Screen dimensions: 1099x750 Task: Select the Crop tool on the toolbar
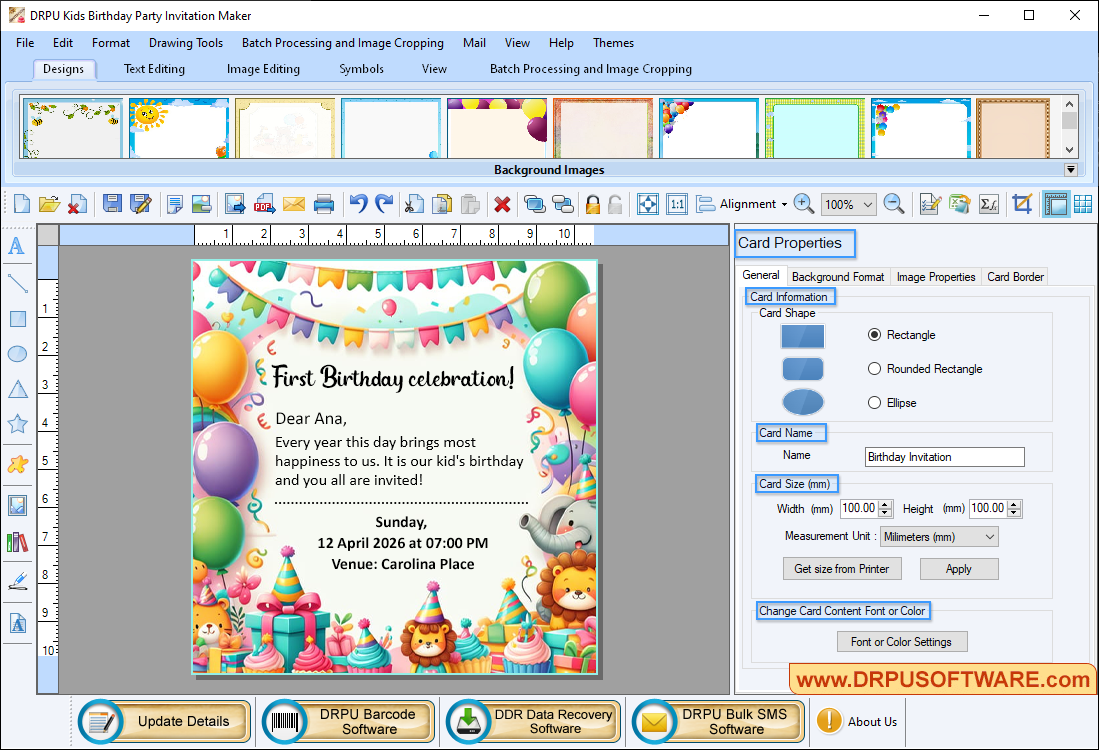point(1022,203)
